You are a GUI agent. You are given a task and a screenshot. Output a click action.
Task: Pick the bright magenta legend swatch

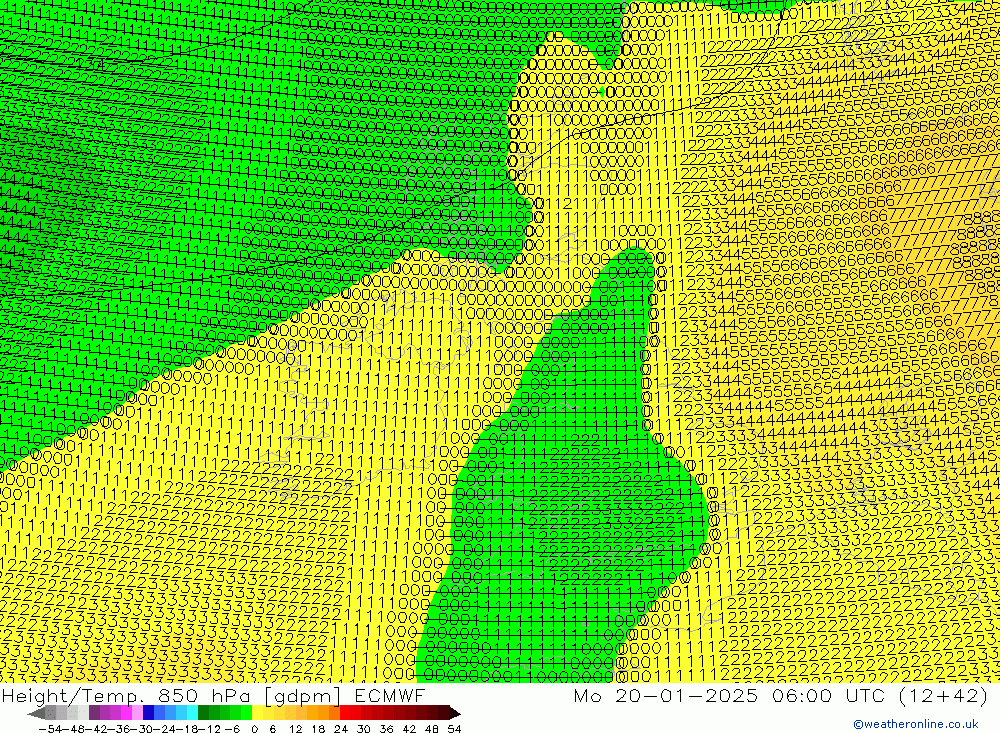tap(126, 713)
